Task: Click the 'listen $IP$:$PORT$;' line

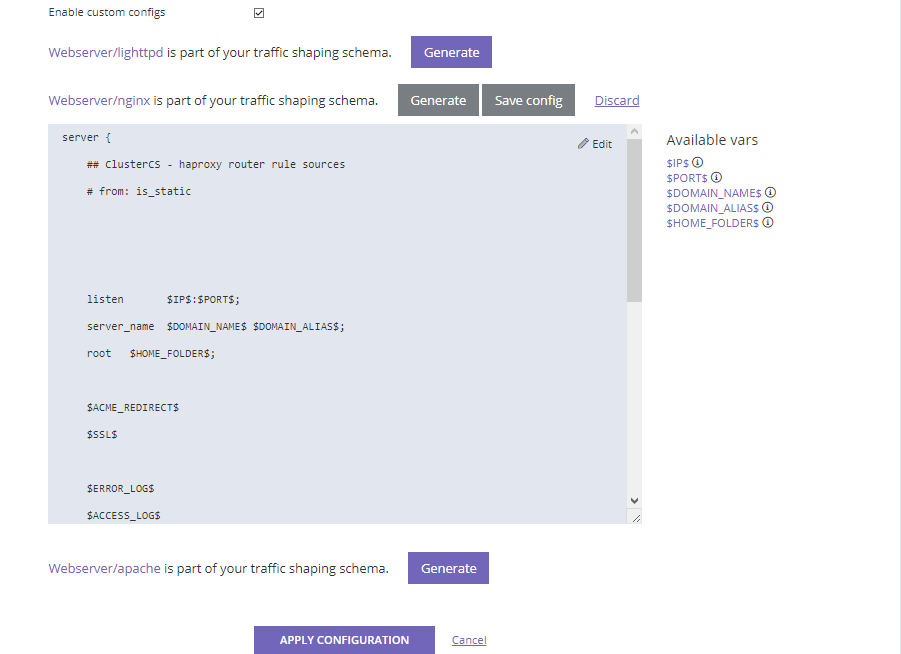Action: pos(163,299)
